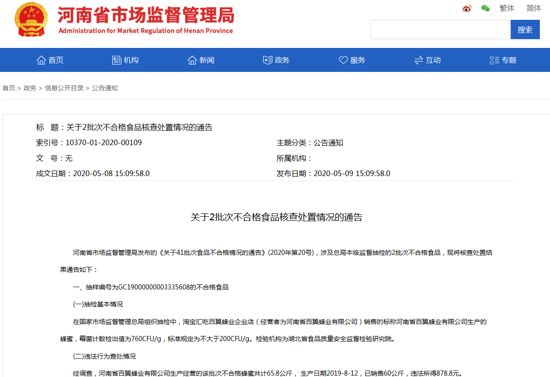Open the 首页 navigation item
This screenshot has width=550, height=377.
55,60
